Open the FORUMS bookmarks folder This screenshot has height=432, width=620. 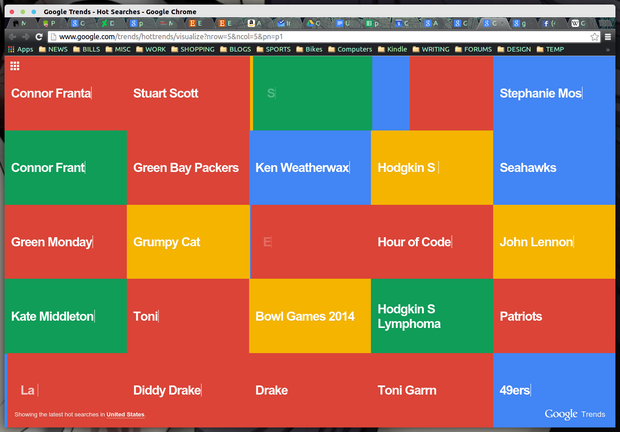pyautogui.click(x=474, y=49)
